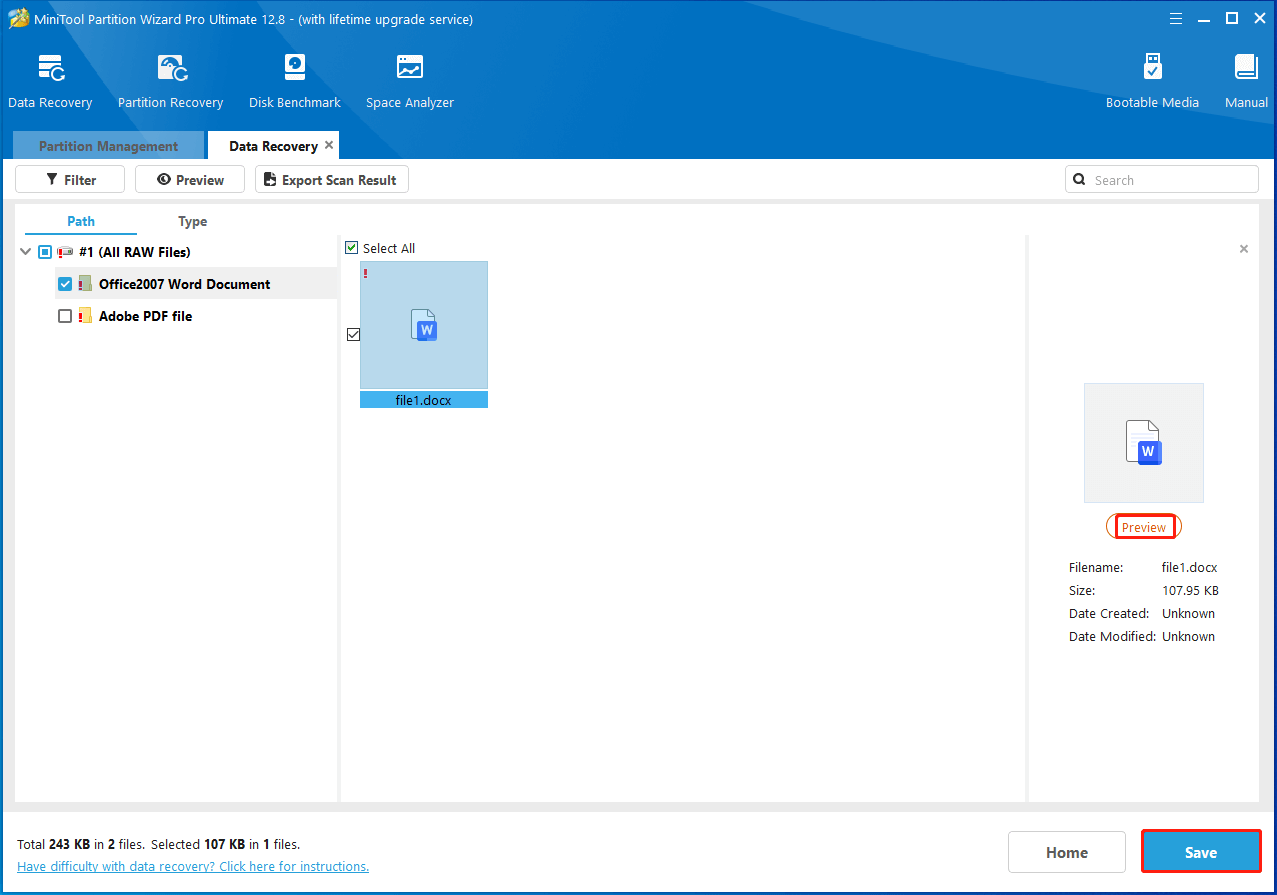
Task: Click the magnifier icon in the search box
Action: 1079,180
